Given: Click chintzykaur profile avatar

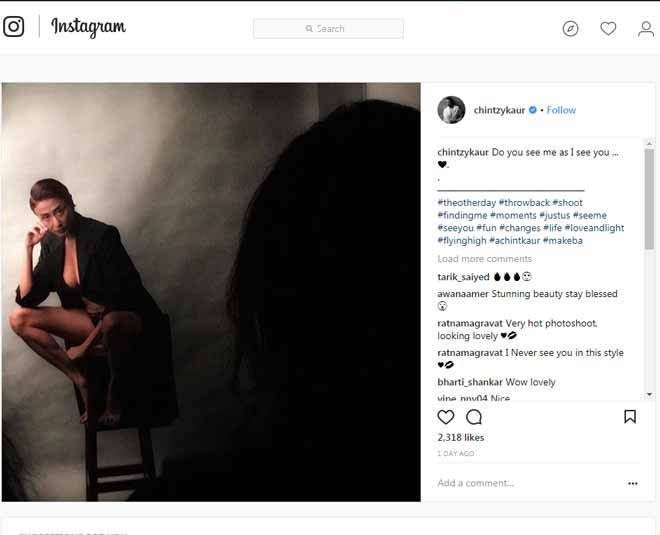Looking at the screenshot, I should 451,110.
